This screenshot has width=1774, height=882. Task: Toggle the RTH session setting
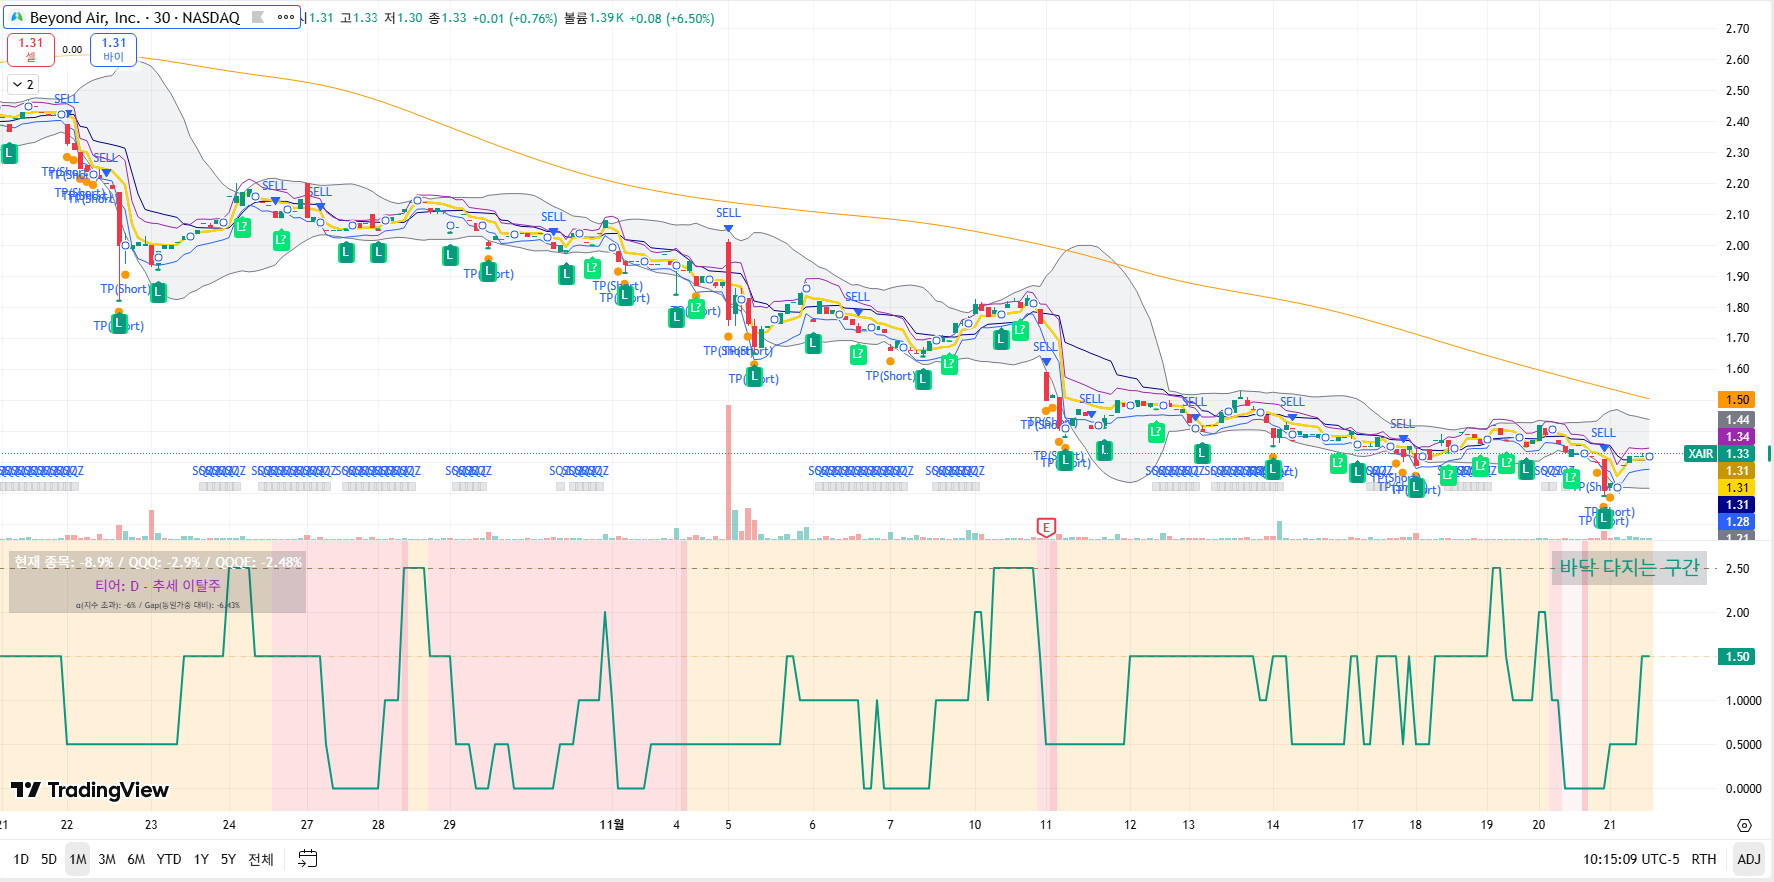1703,859
